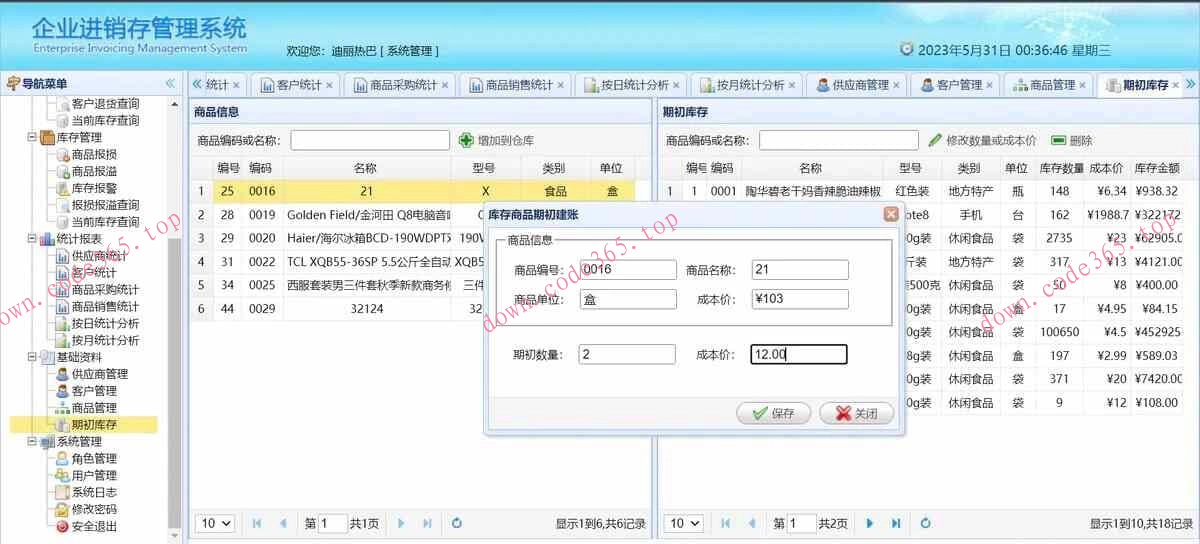Collapse the 统计报表 tree node
Screen dimensions: 1200x544
point(32,239)
